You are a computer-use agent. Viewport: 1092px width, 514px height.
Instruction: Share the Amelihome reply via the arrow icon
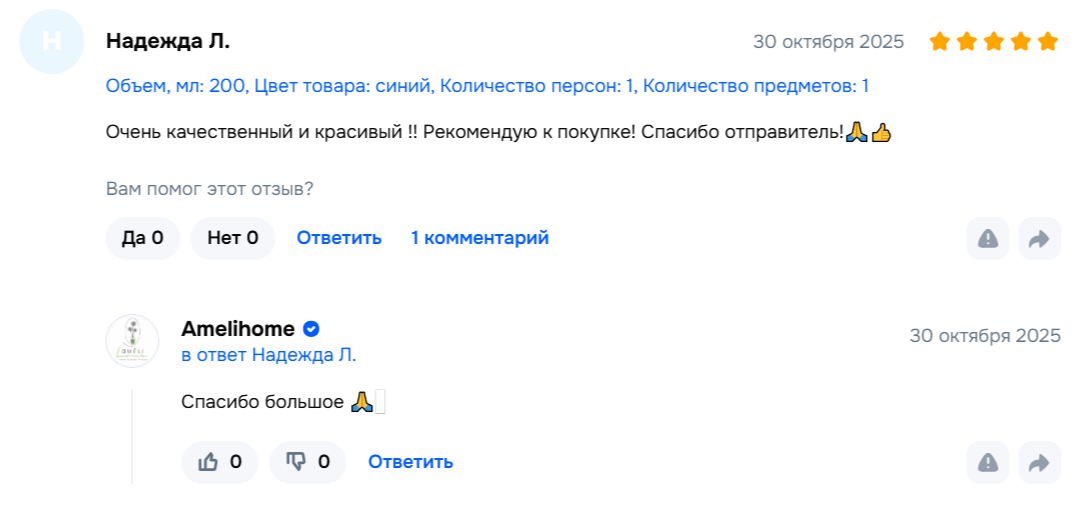point(1039,462)
